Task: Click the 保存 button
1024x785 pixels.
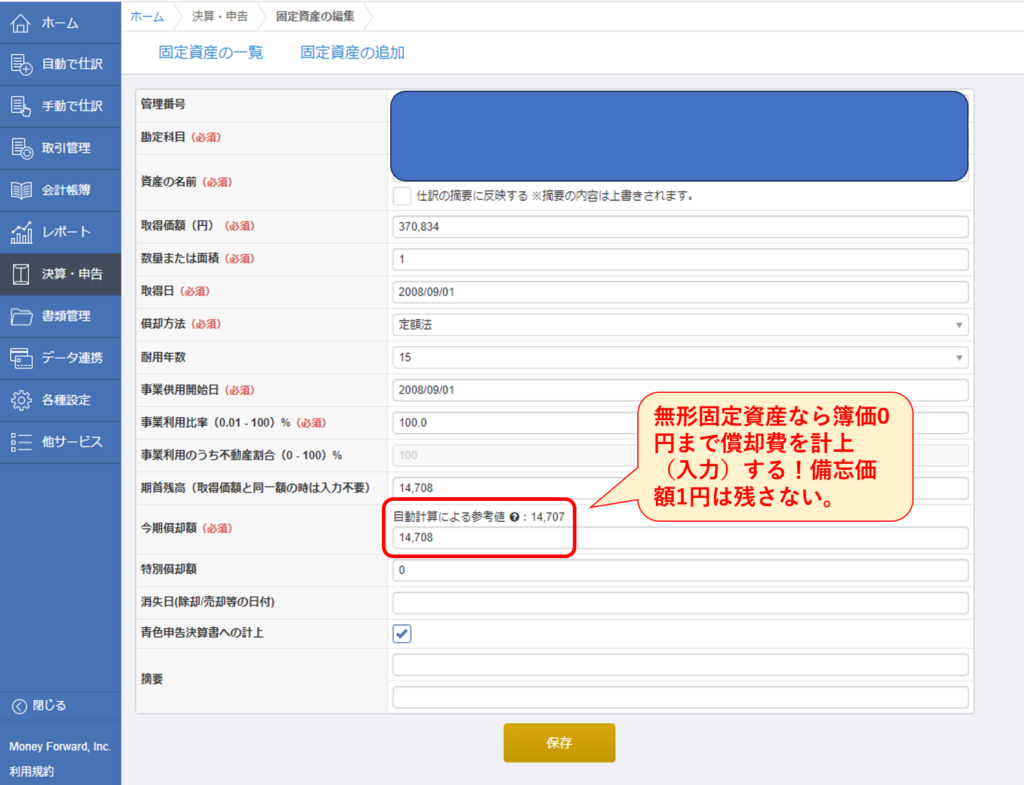Action: (x=559, y=743)
